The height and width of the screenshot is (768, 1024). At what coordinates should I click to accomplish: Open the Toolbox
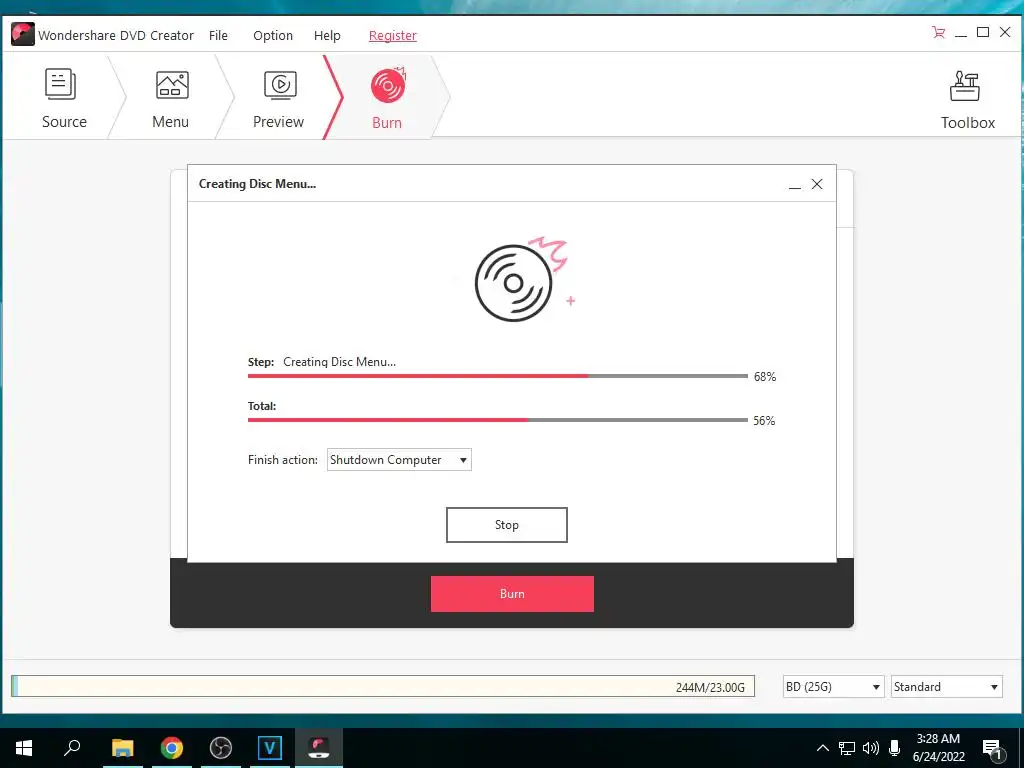pyautogui.click(x=967, y=100)
